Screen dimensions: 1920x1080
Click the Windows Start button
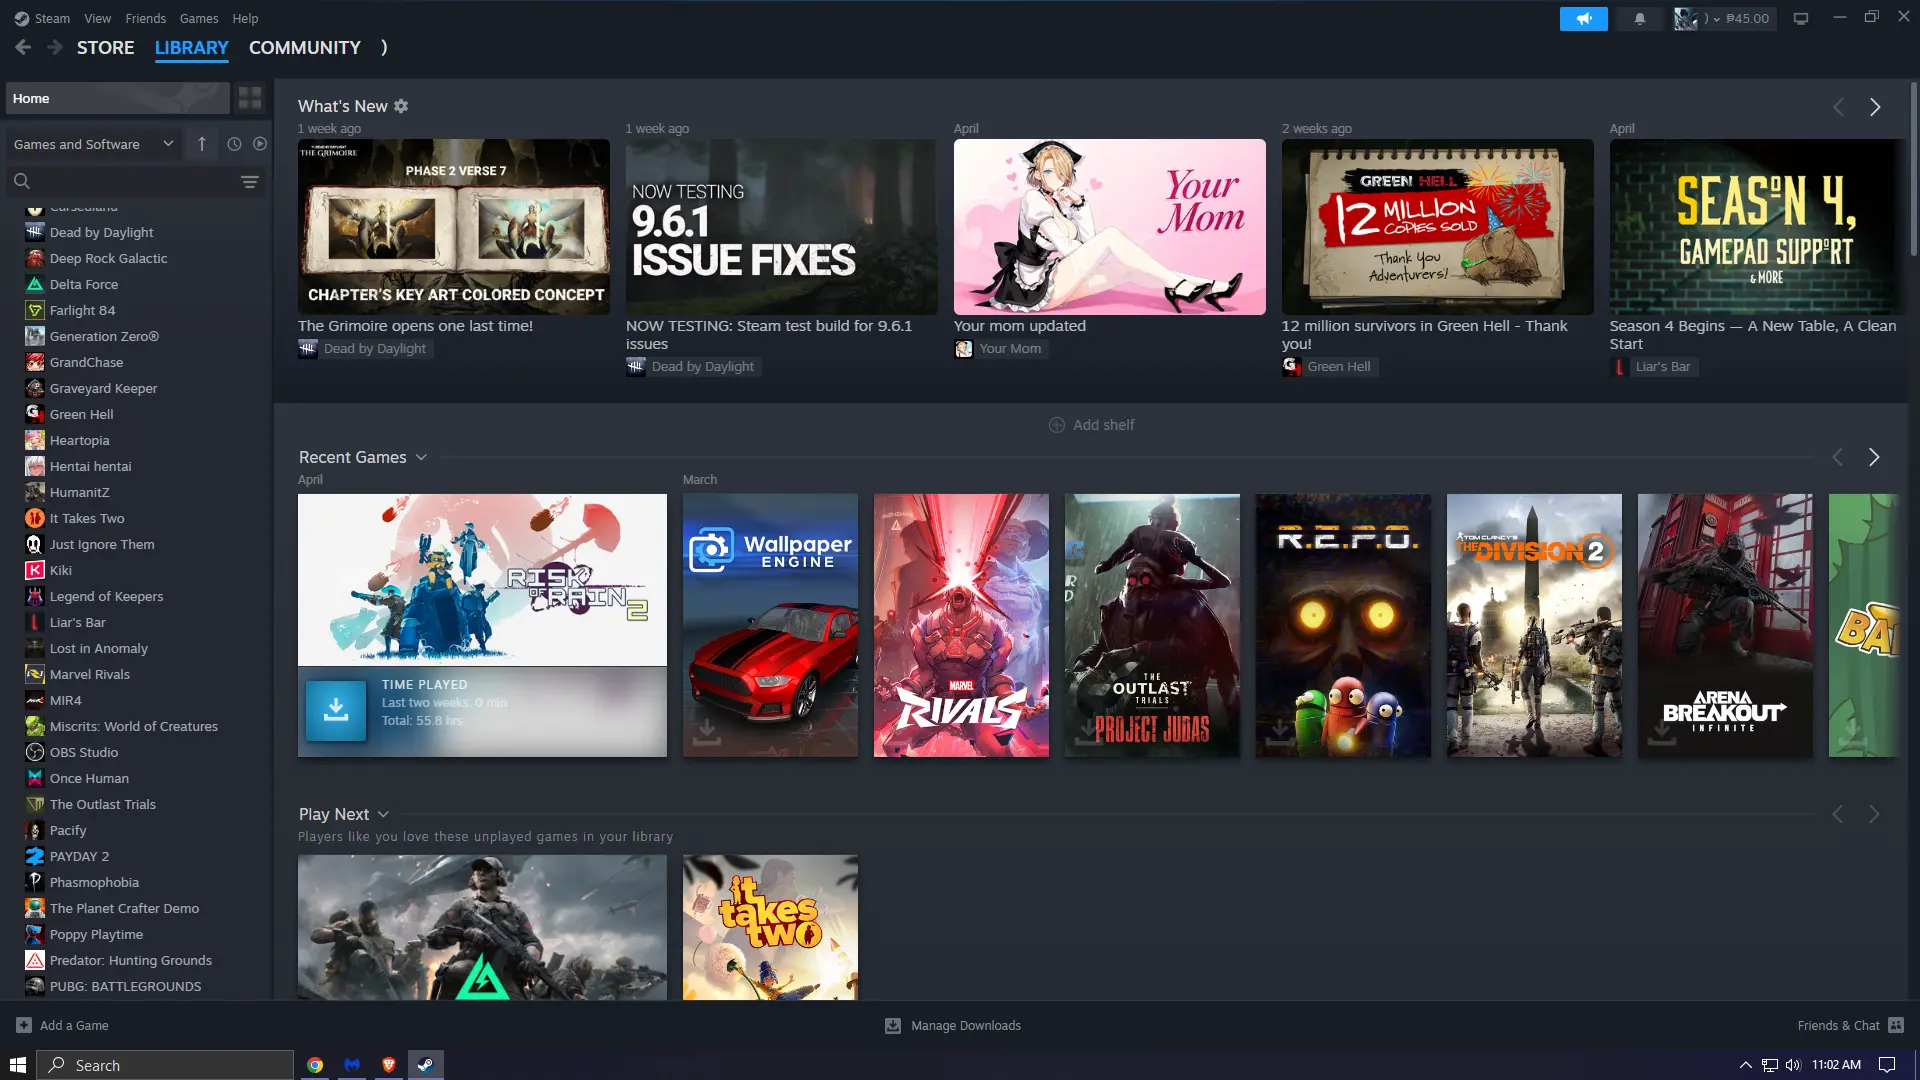tap(18, 1065)
